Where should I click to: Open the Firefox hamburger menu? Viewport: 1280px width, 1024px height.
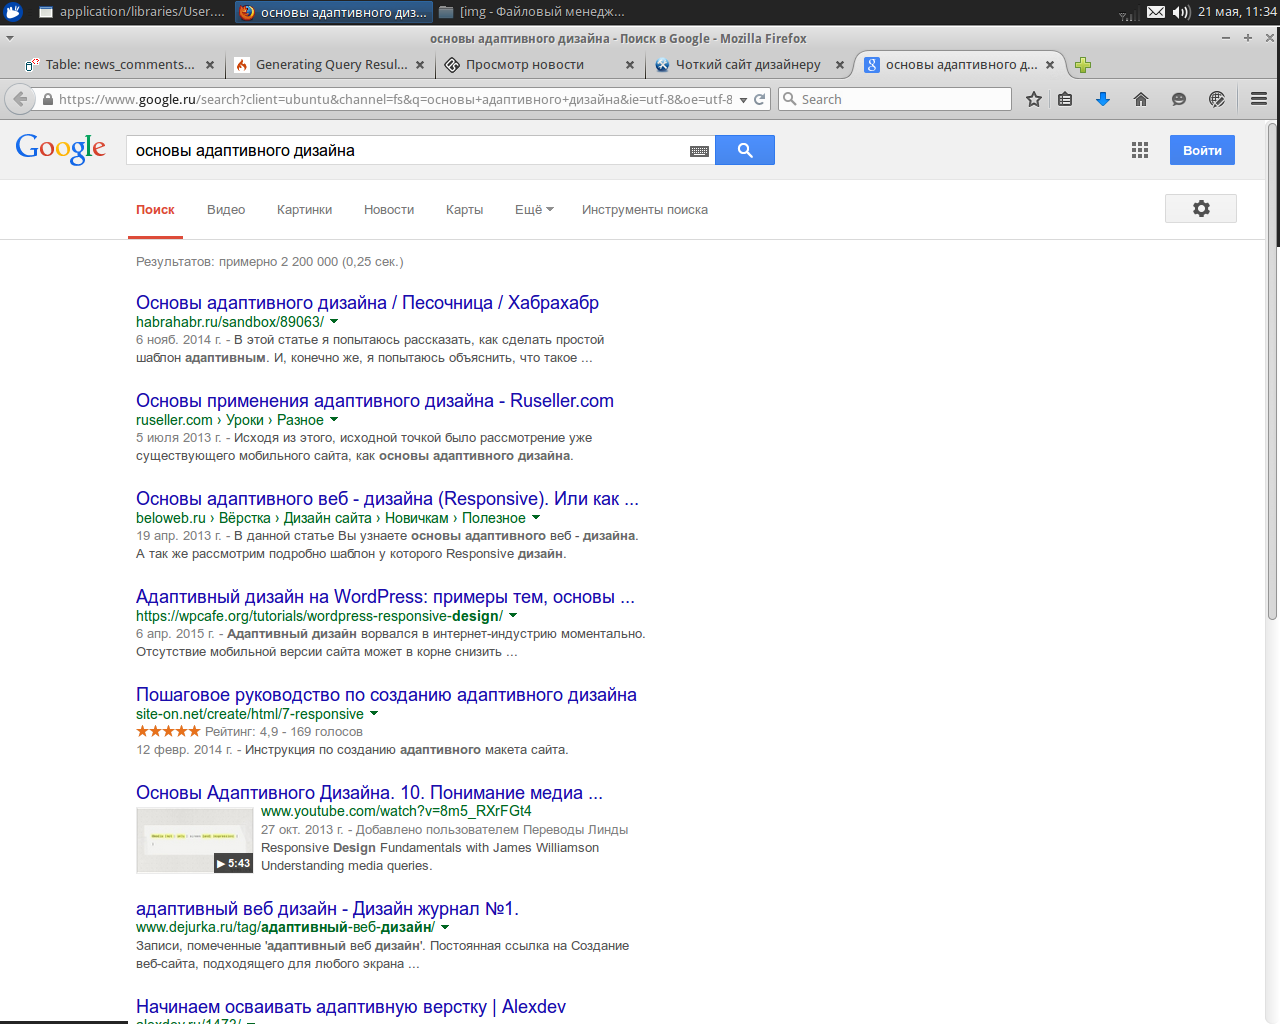1259,99
